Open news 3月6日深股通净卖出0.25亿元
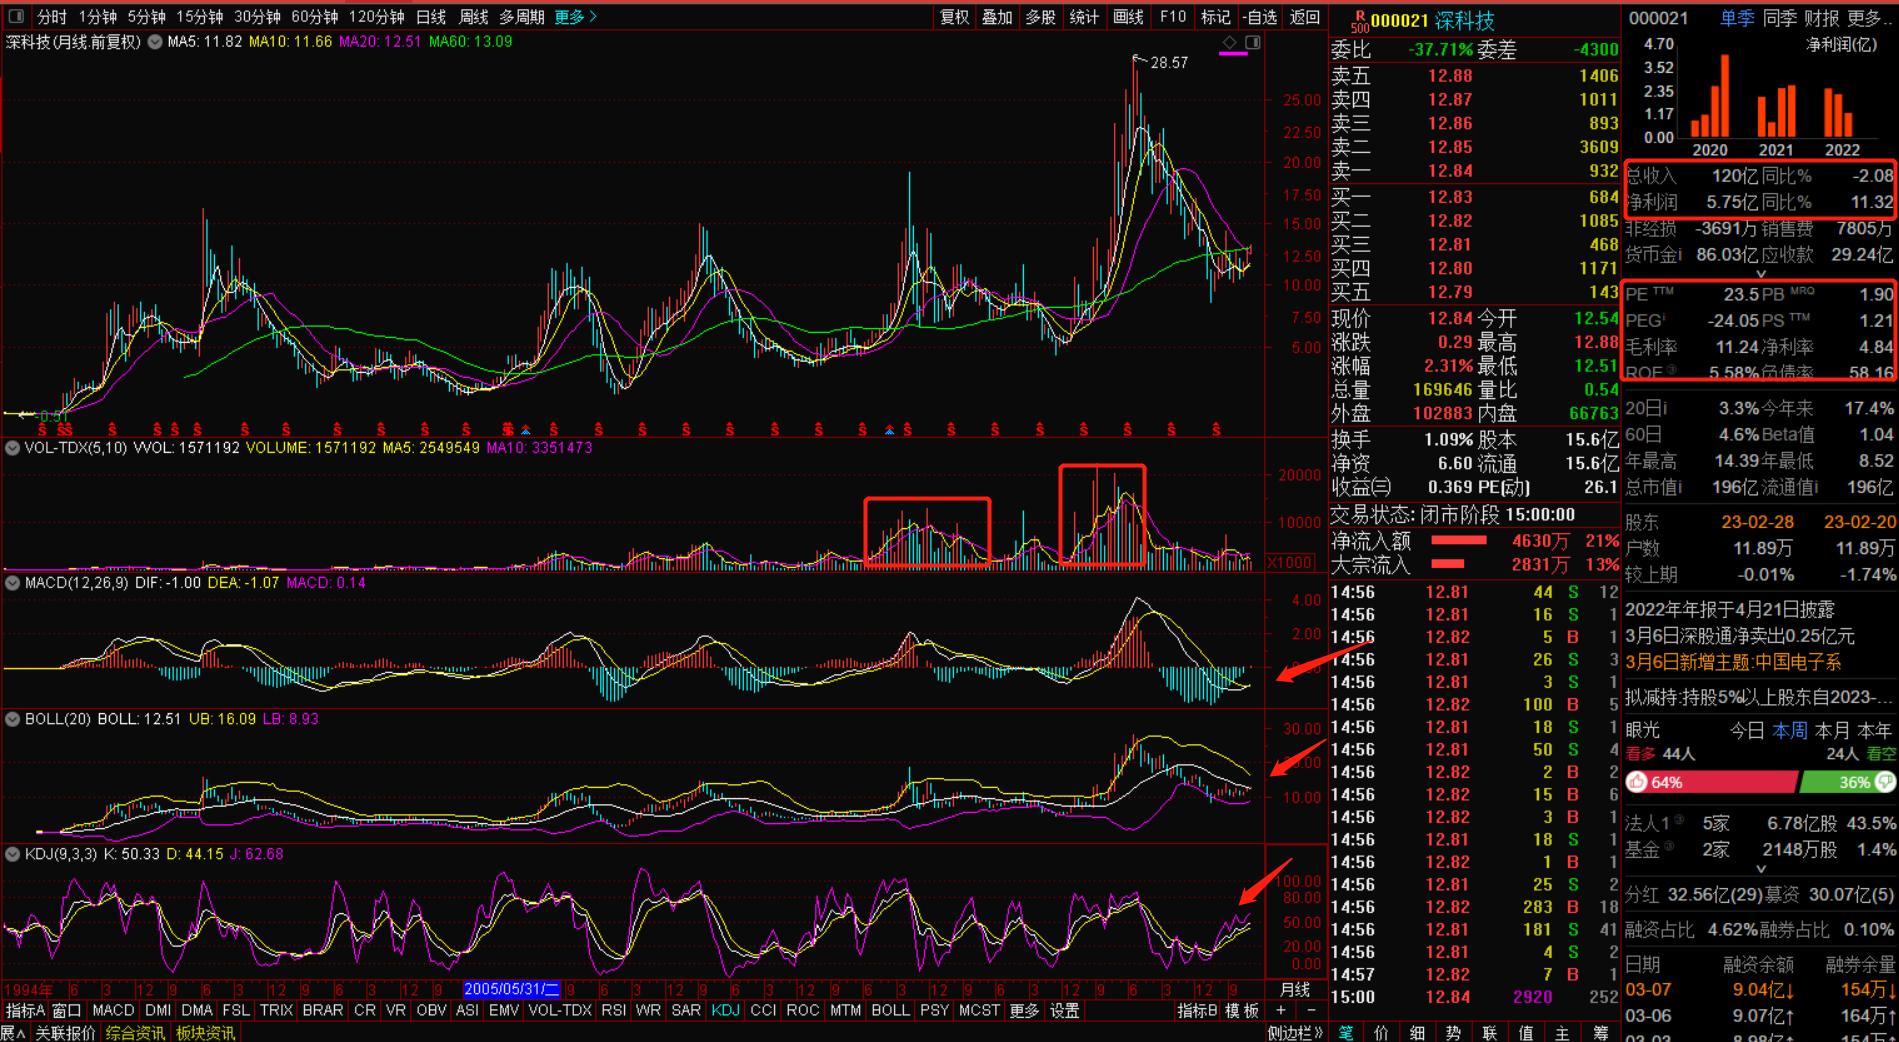Screen dimensions: 1899x1042 (x=1741, y=636)
